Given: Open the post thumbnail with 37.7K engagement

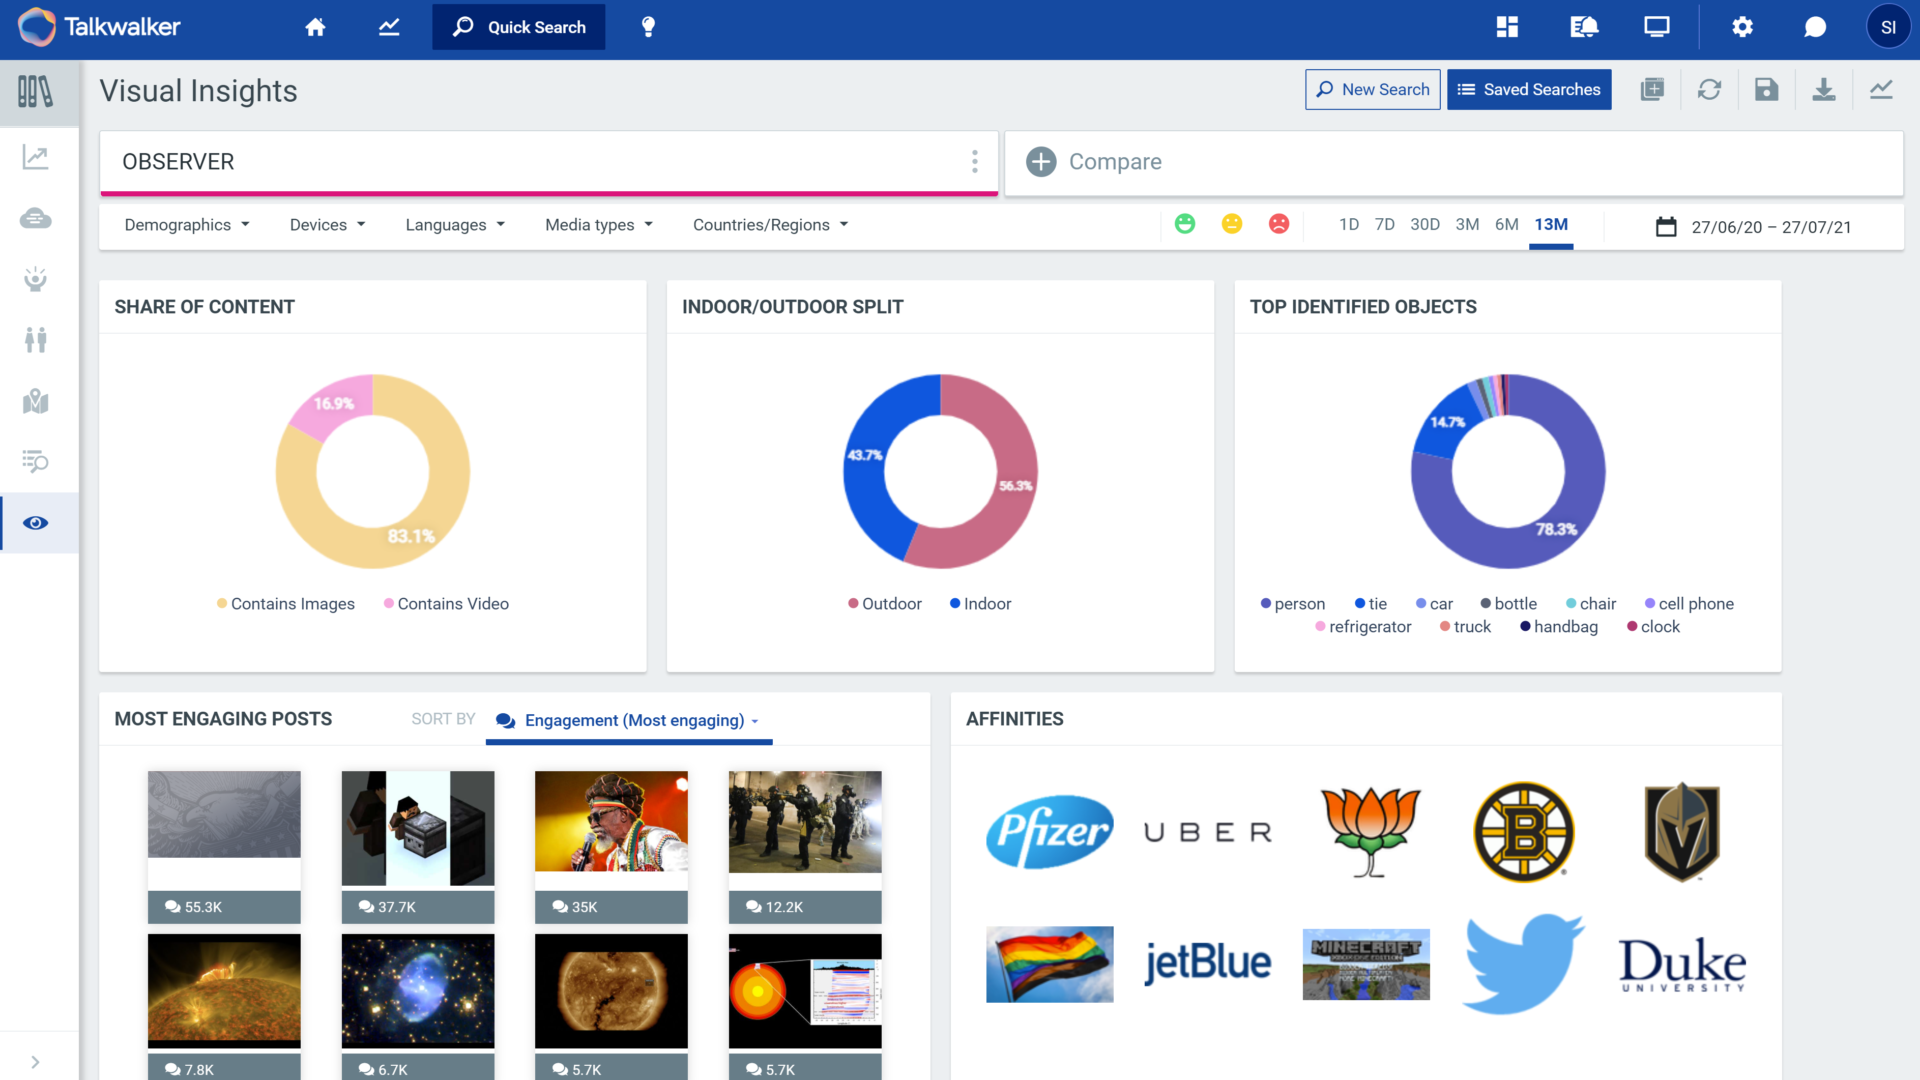Looking at the screenshot, I should tap(418, 828).
